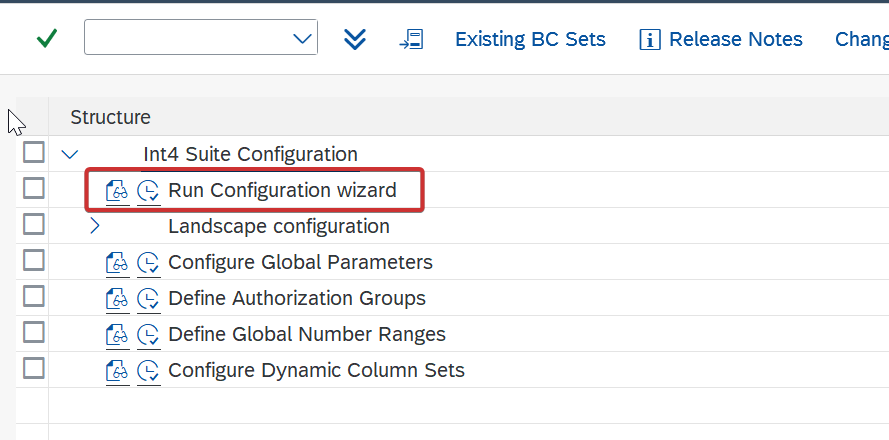Execute activity icon for Configure Dynamic Column Sets

[149, 371]
